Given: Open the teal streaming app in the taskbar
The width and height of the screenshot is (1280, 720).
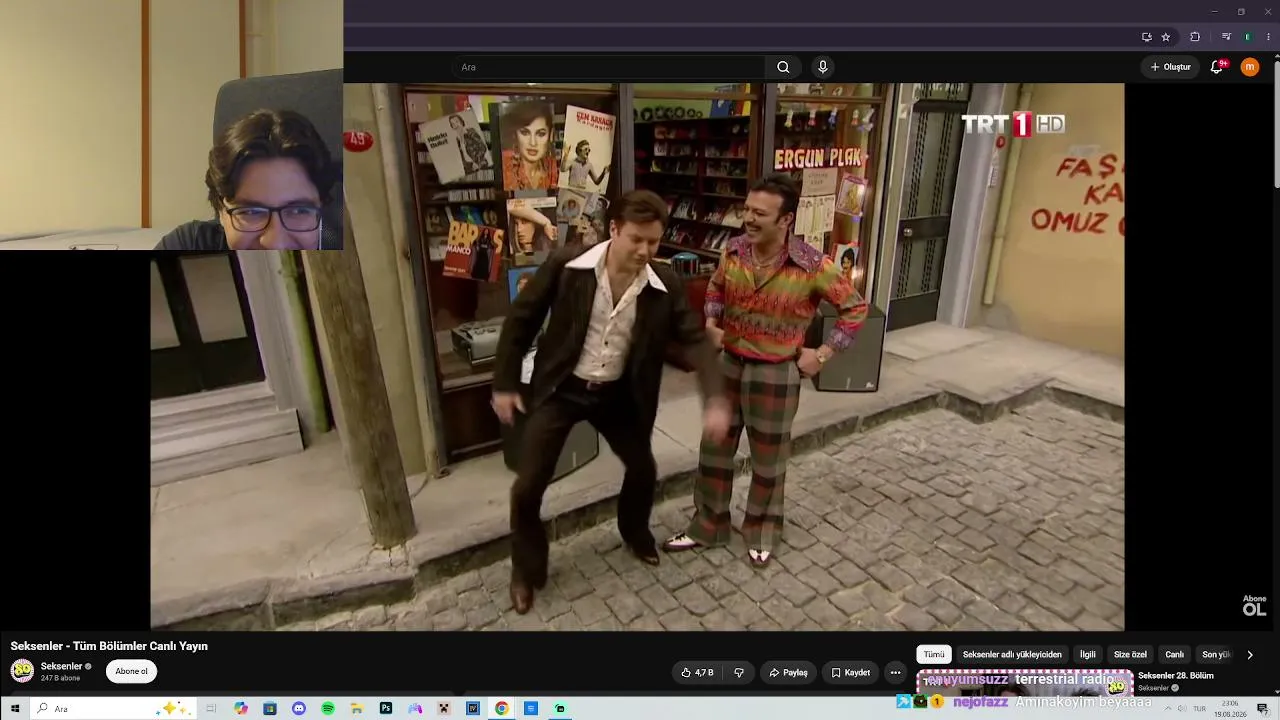Looking at the screenshot, I should (x=560, y=709).
